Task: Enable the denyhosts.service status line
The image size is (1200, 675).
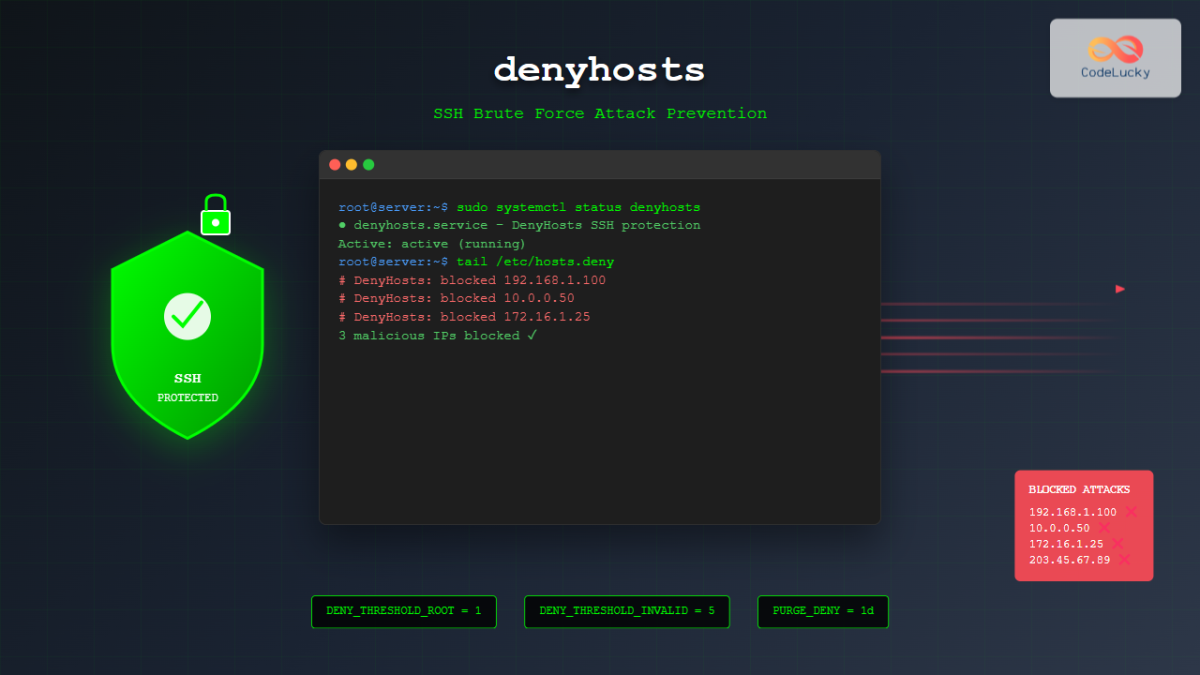Action: 520,225
